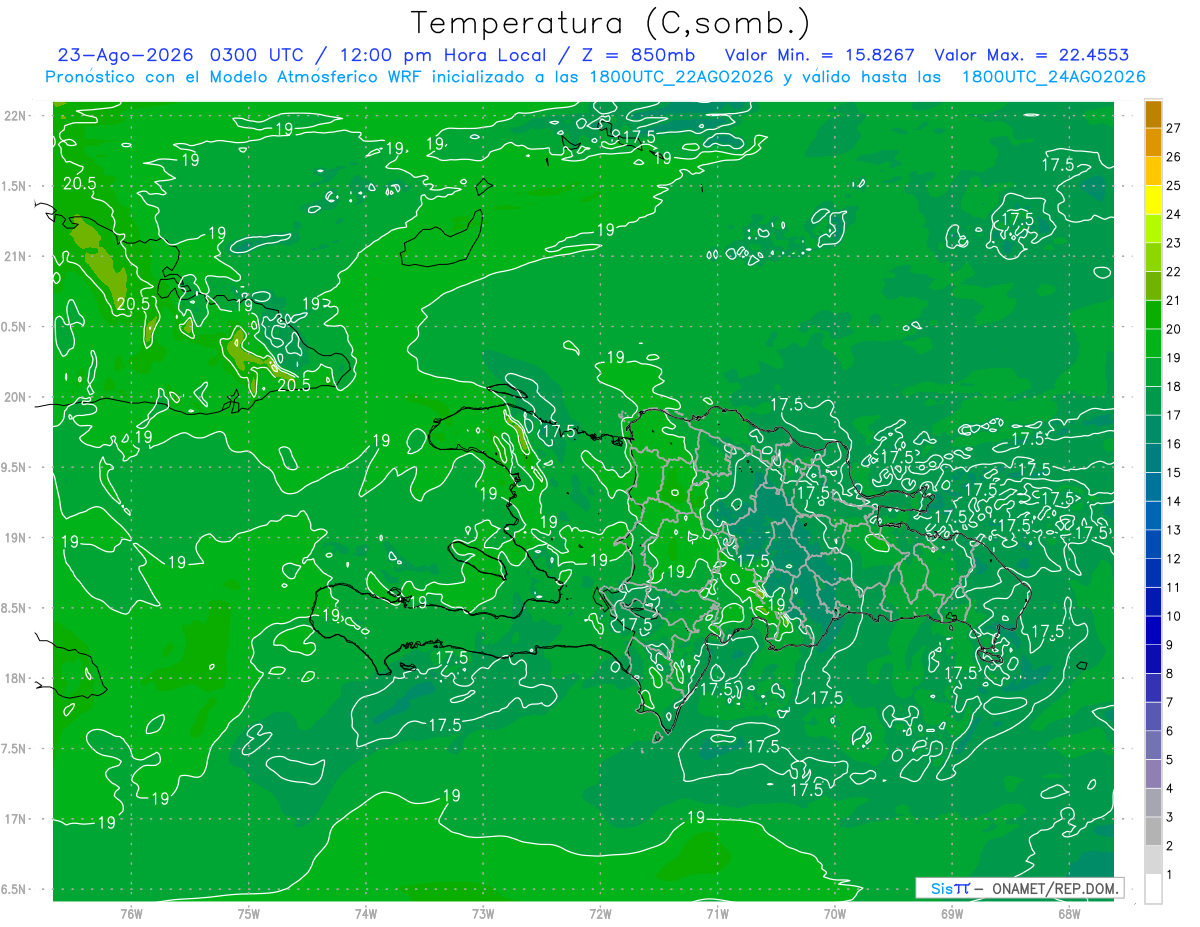Image resolution: width=1200 pixels, height=927 pixels.
Task: Select the "1800UTC_24AGO2026" valid-until time
Action: pos(1053,77)
